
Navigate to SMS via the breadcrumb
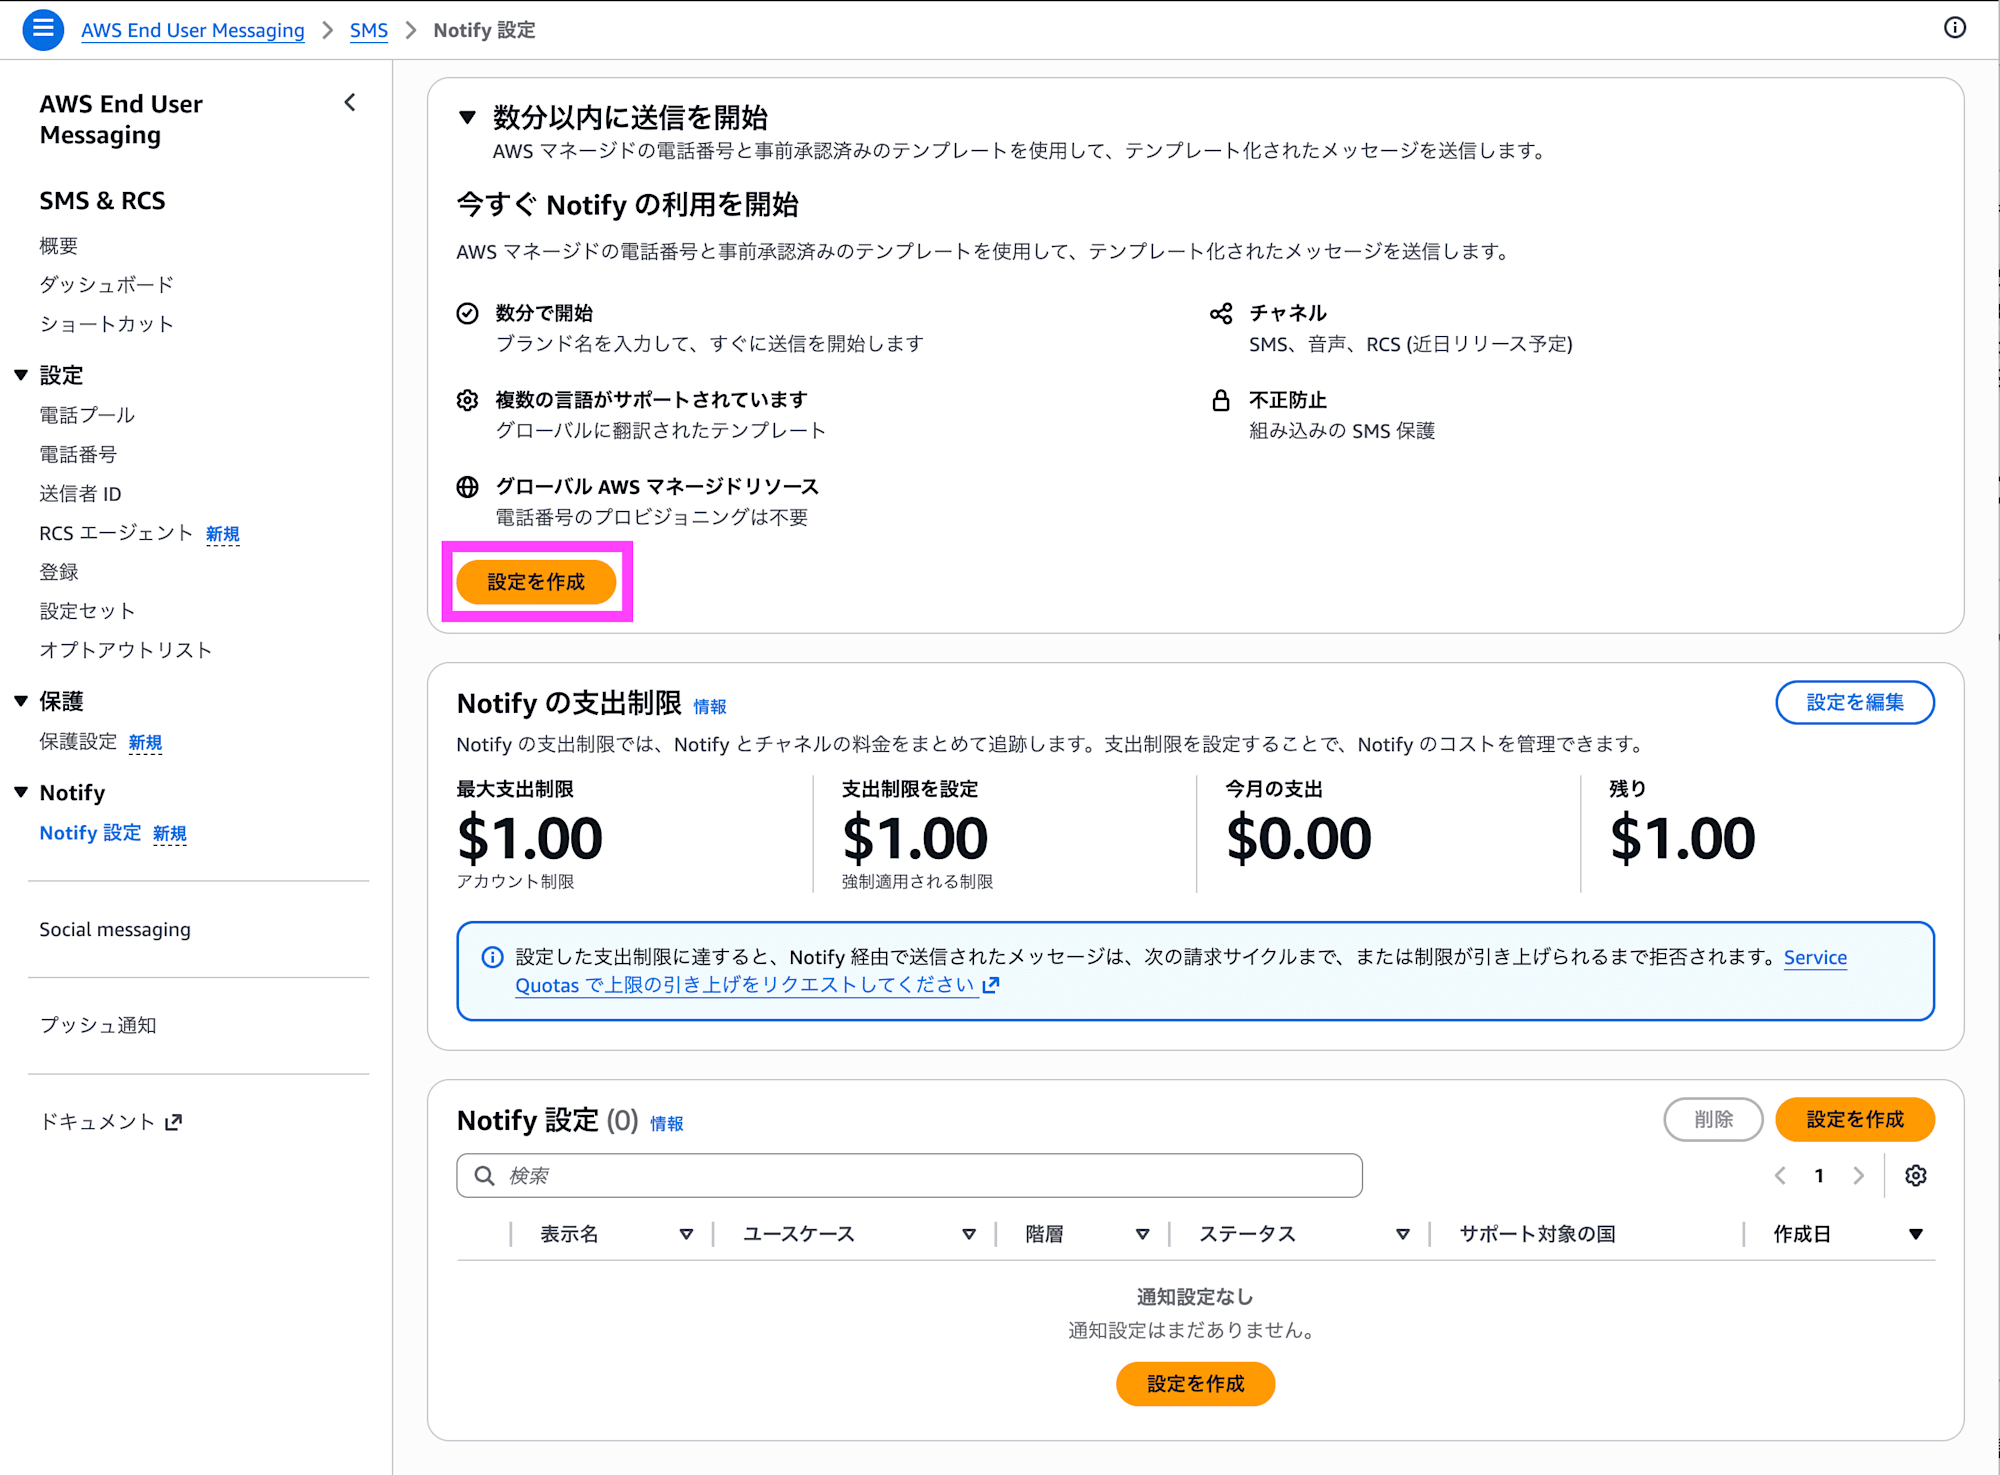click(368, 30)
